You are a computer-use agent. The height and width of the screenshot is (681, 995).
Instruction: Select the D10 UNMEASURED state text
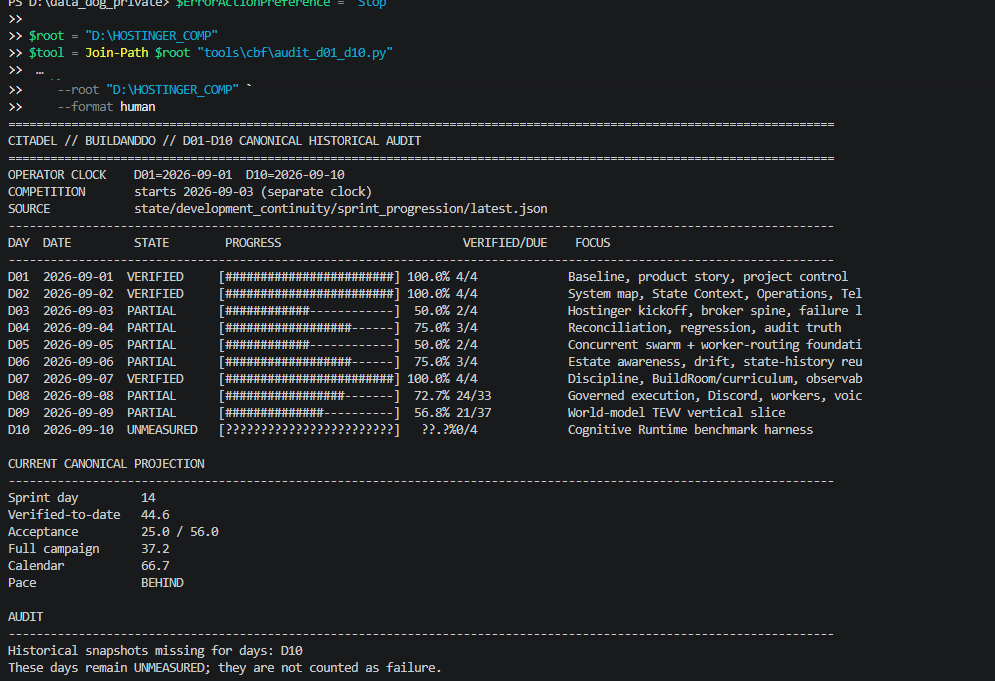(162, 430)
